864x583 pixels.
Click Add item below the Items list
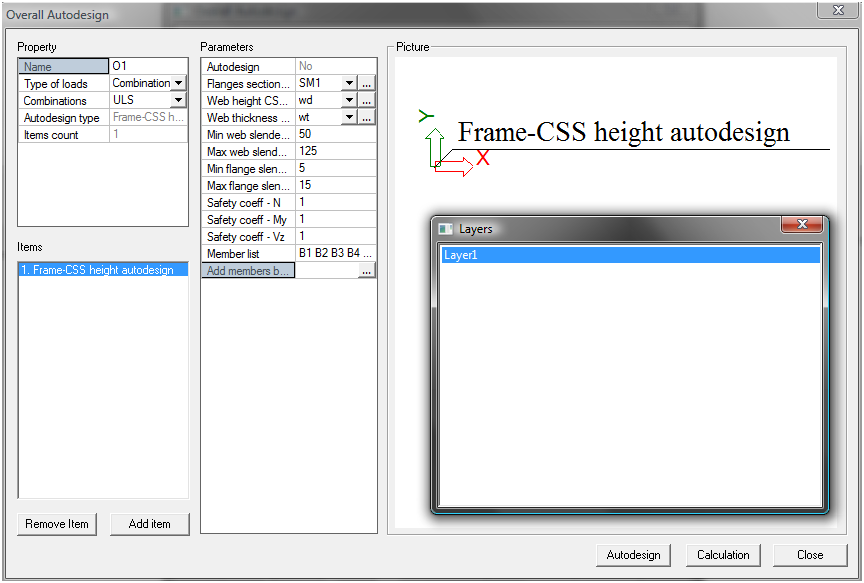click(x=149, y=523)
